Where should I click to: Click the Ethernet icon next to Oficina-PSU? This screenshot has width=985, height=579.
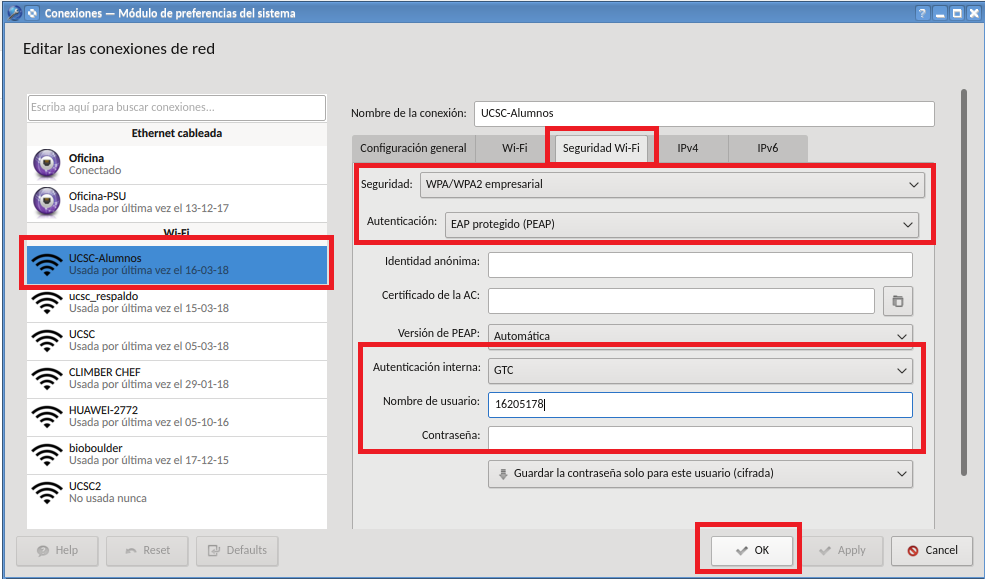coord(47,201)
